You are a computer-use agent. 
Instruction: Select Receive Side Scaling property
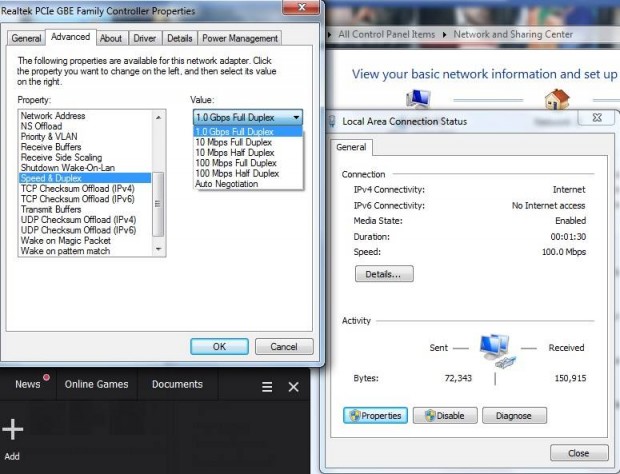click(x=61, y=157)
